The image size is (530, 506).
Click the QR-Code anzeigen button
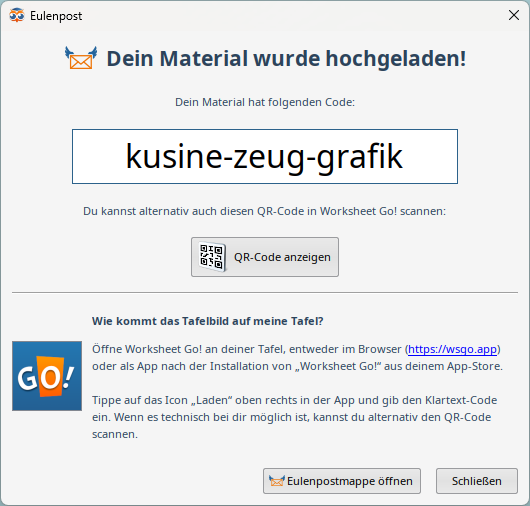click(265, 257)
